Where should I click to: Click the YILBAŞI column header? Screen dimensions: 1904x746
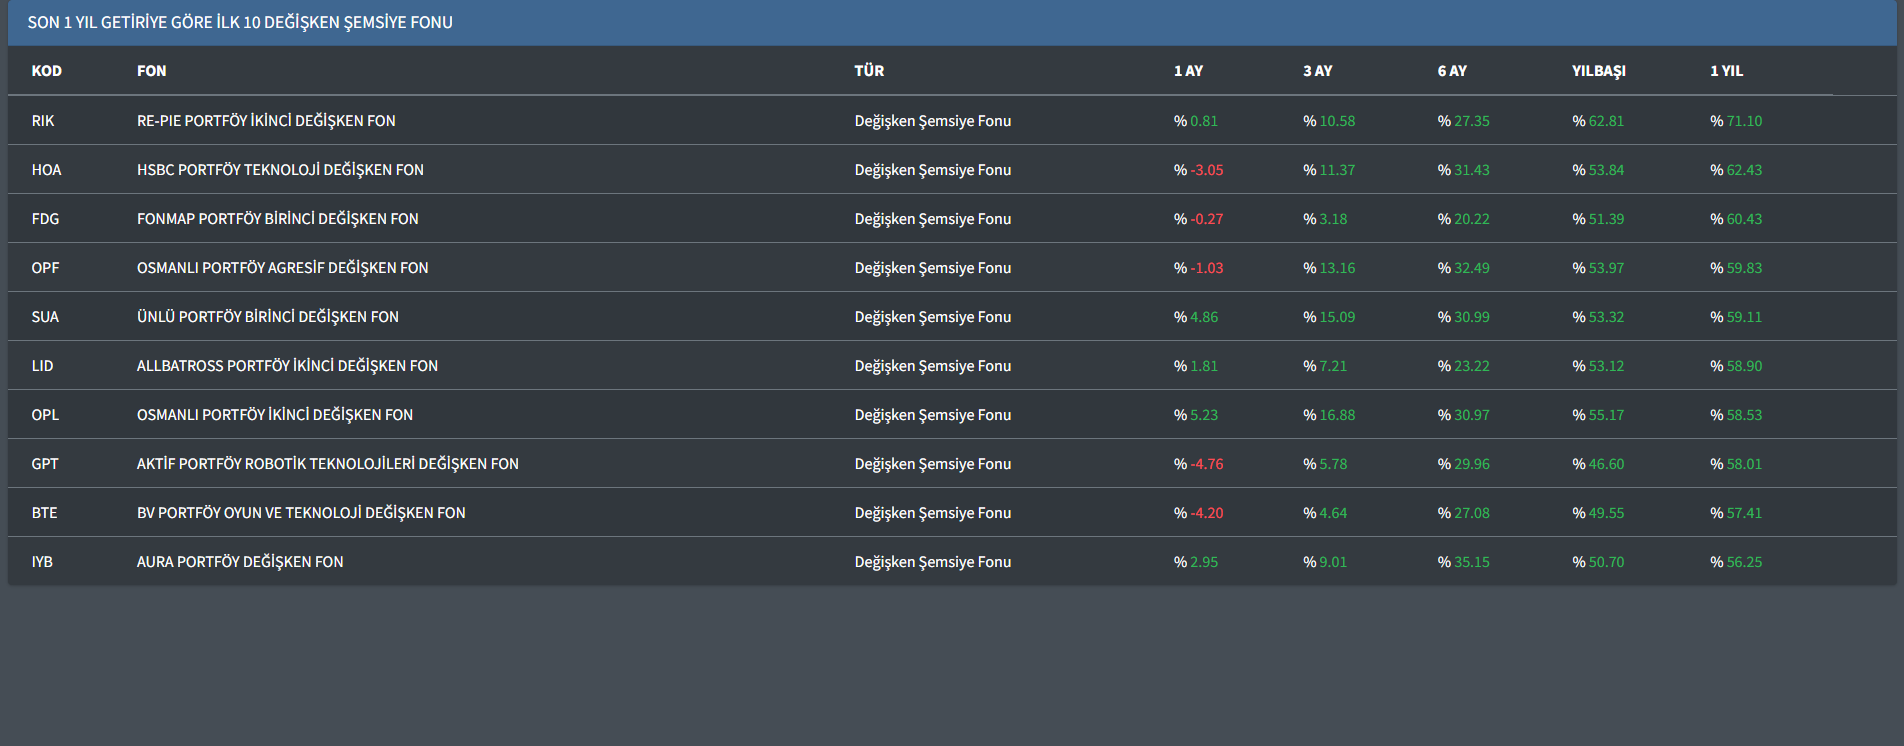coord(1598,71)
